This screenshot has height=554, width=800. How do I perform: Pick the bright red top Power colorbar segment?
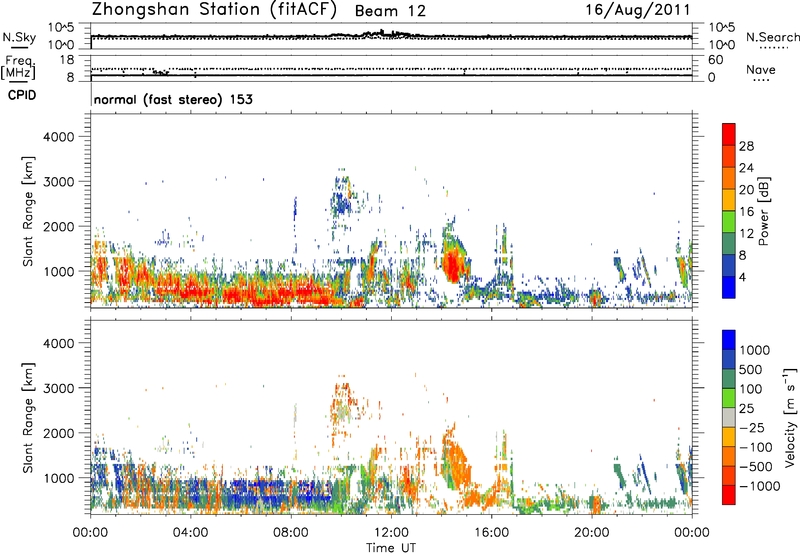point(729,134)
